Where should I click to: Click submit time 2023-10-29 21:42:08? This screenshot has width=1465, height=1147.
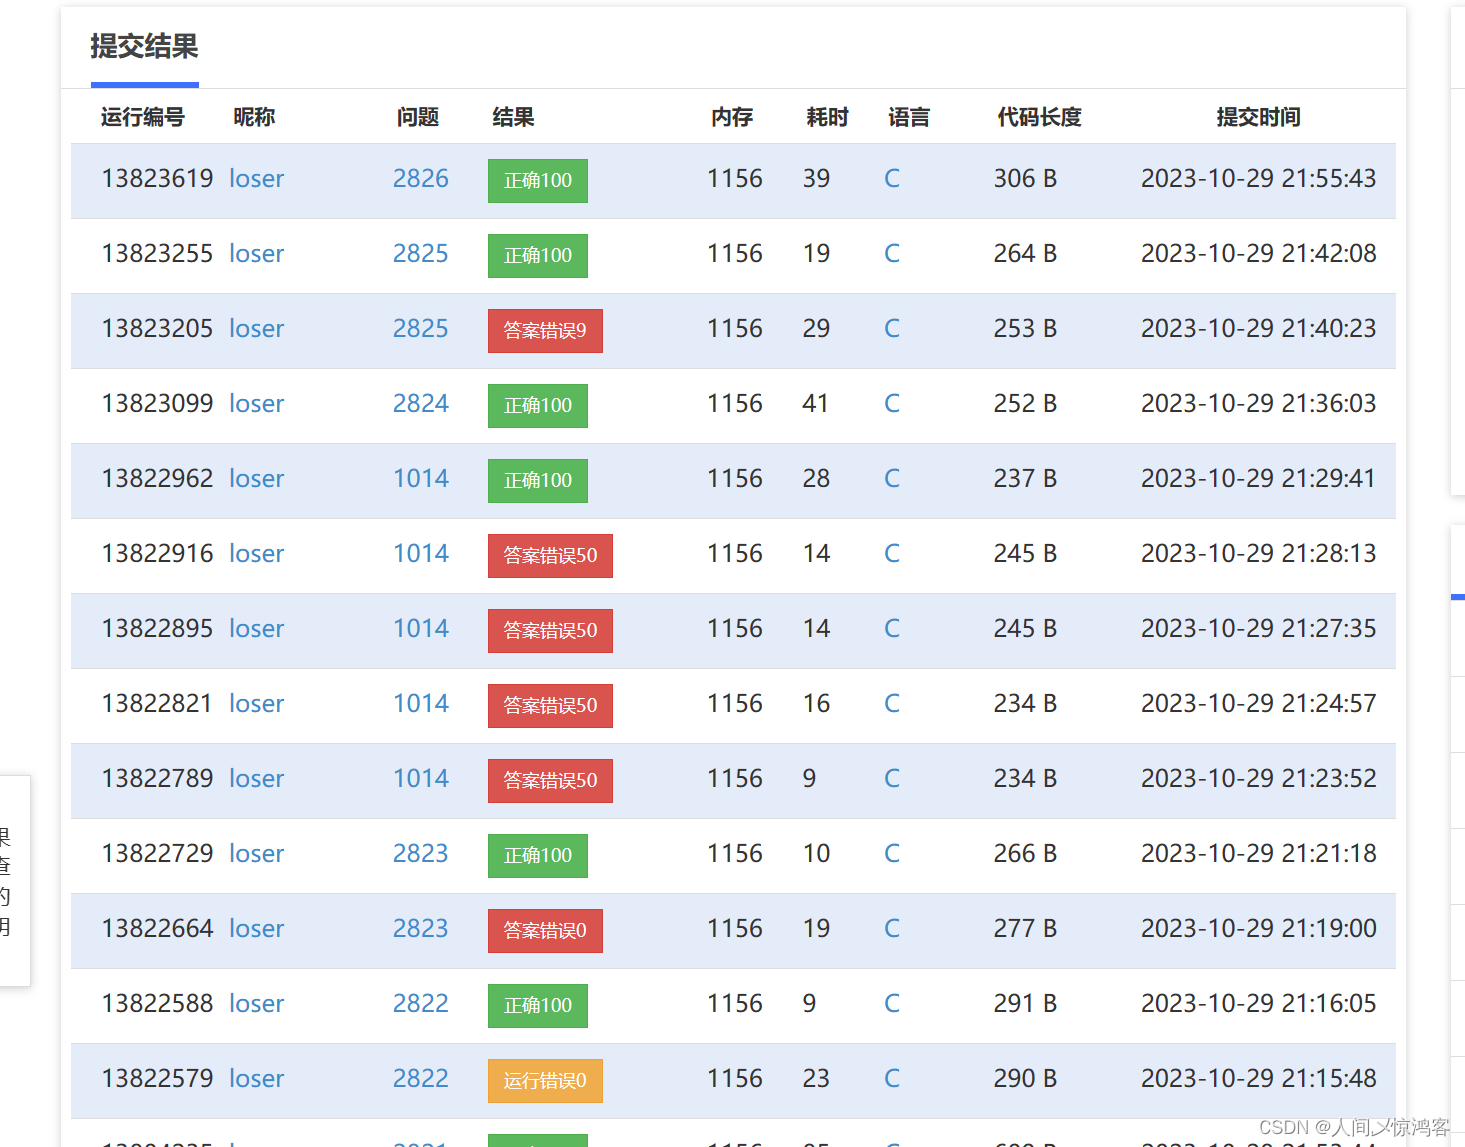(x=1258, y=254)
